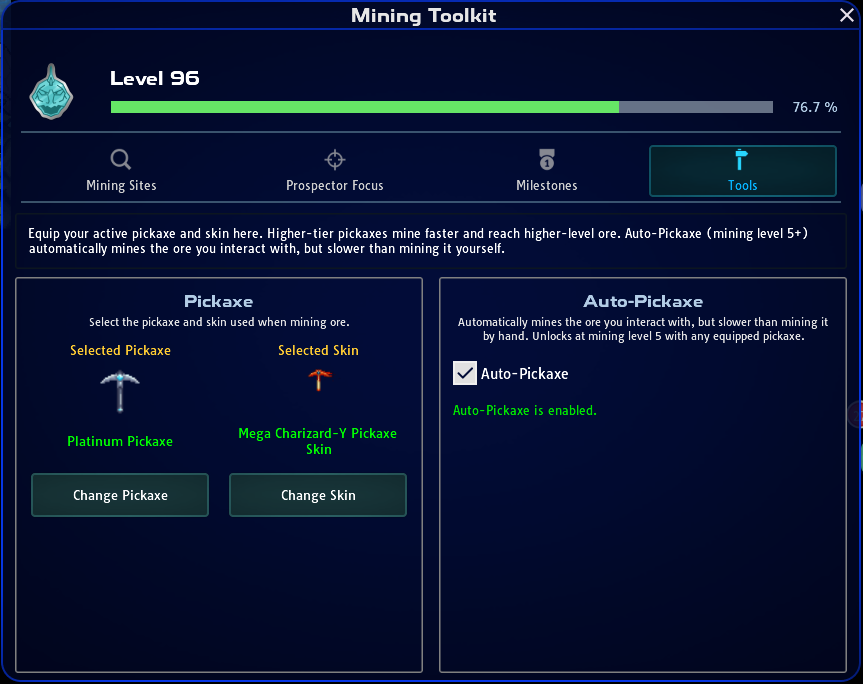Viewport: 863px width, 684px height.
Task: Click the crosshair Prospector Focus icon
Action: (335, 160)
